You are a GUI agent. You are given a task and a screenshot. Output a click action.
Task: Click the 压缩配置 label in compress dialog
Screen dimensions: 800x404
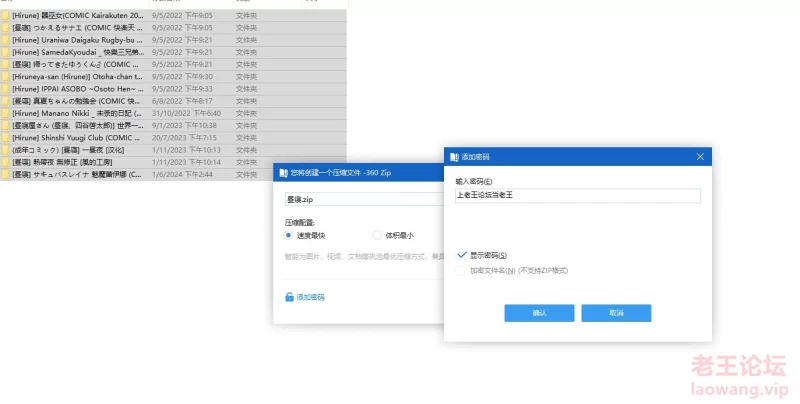click(299, 222)
